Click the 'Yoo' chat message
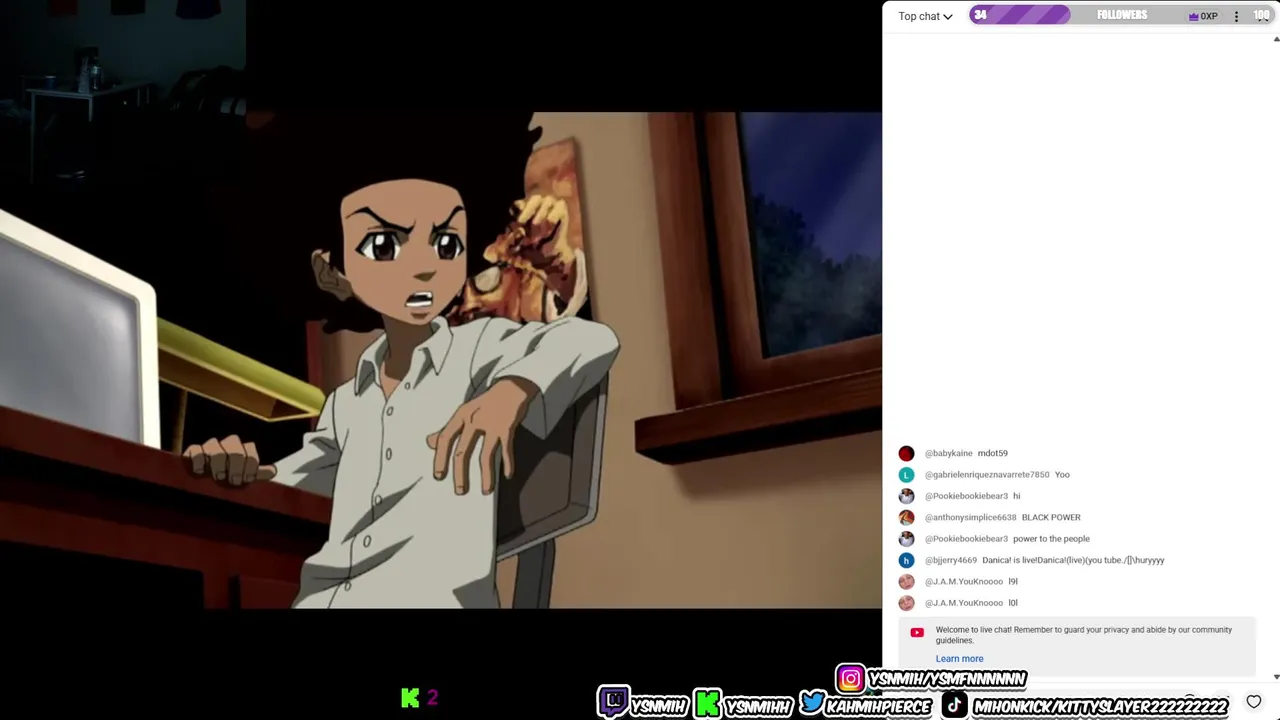 click(1062, 475)
